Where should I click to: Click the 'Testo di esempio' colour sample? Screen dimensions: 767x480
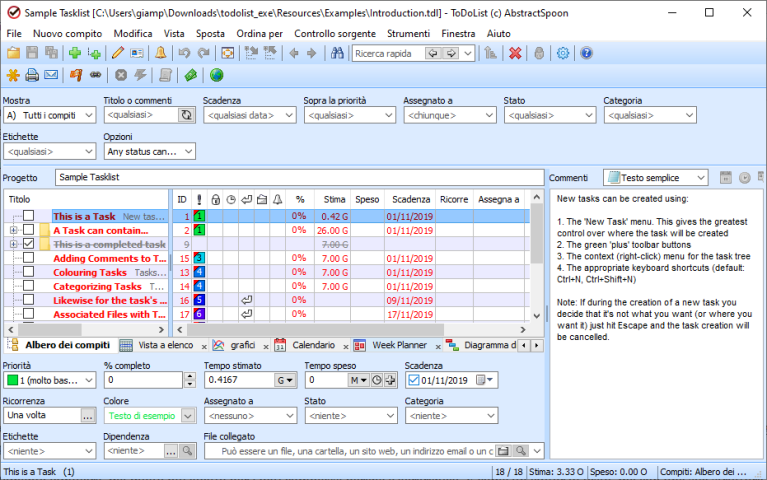(x=142, y=416)
